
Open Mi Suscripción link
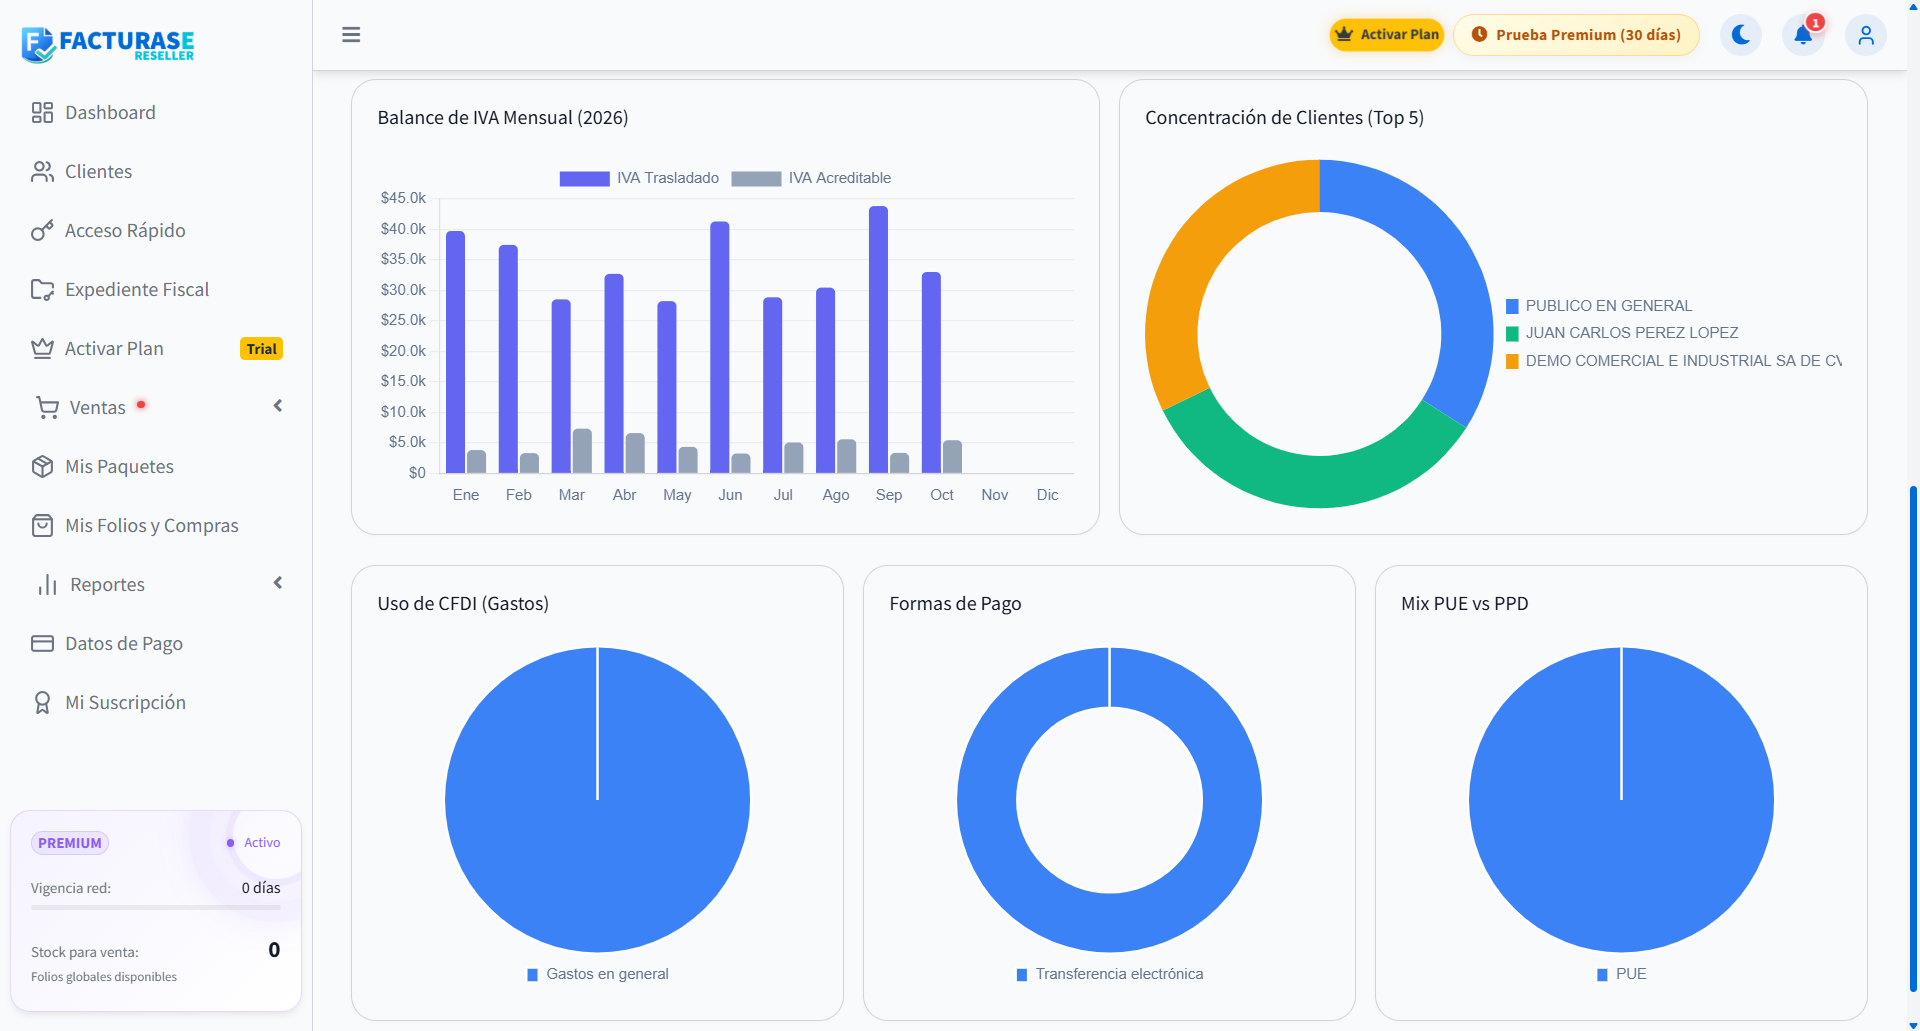click(156, 703)
